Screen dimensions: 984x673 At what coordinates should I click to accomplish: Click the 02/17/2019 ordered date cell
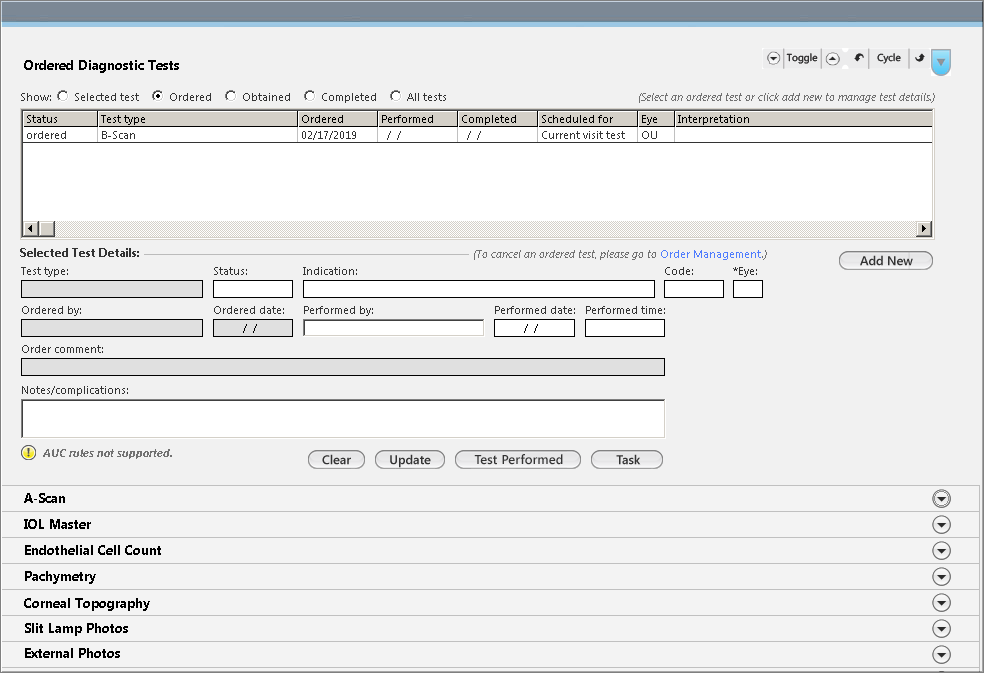click(x=338, y=135)
